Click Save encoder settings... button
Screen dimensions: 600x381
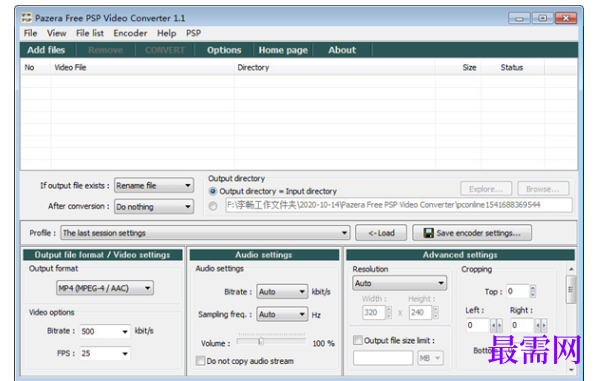point(472,233)
